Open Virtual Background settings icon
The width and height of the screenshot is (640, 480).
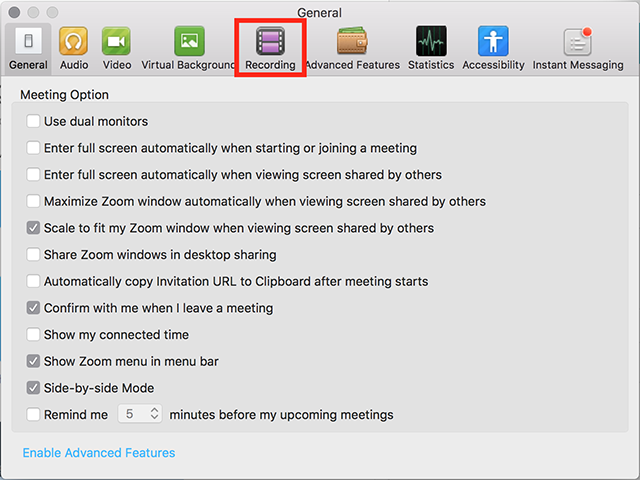pyautogui.click(x=189, y=42)
